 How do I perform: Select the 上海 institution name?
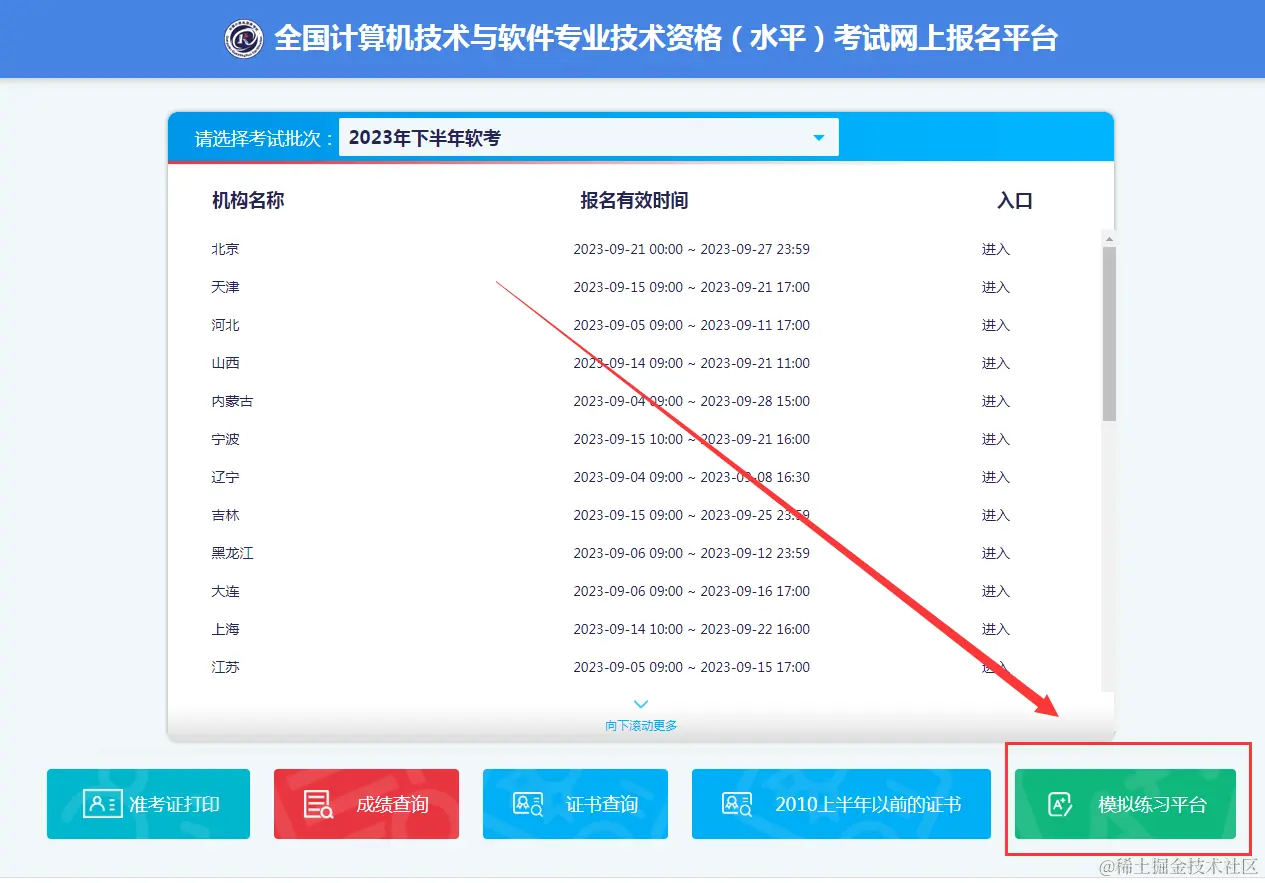coord(225,629)
